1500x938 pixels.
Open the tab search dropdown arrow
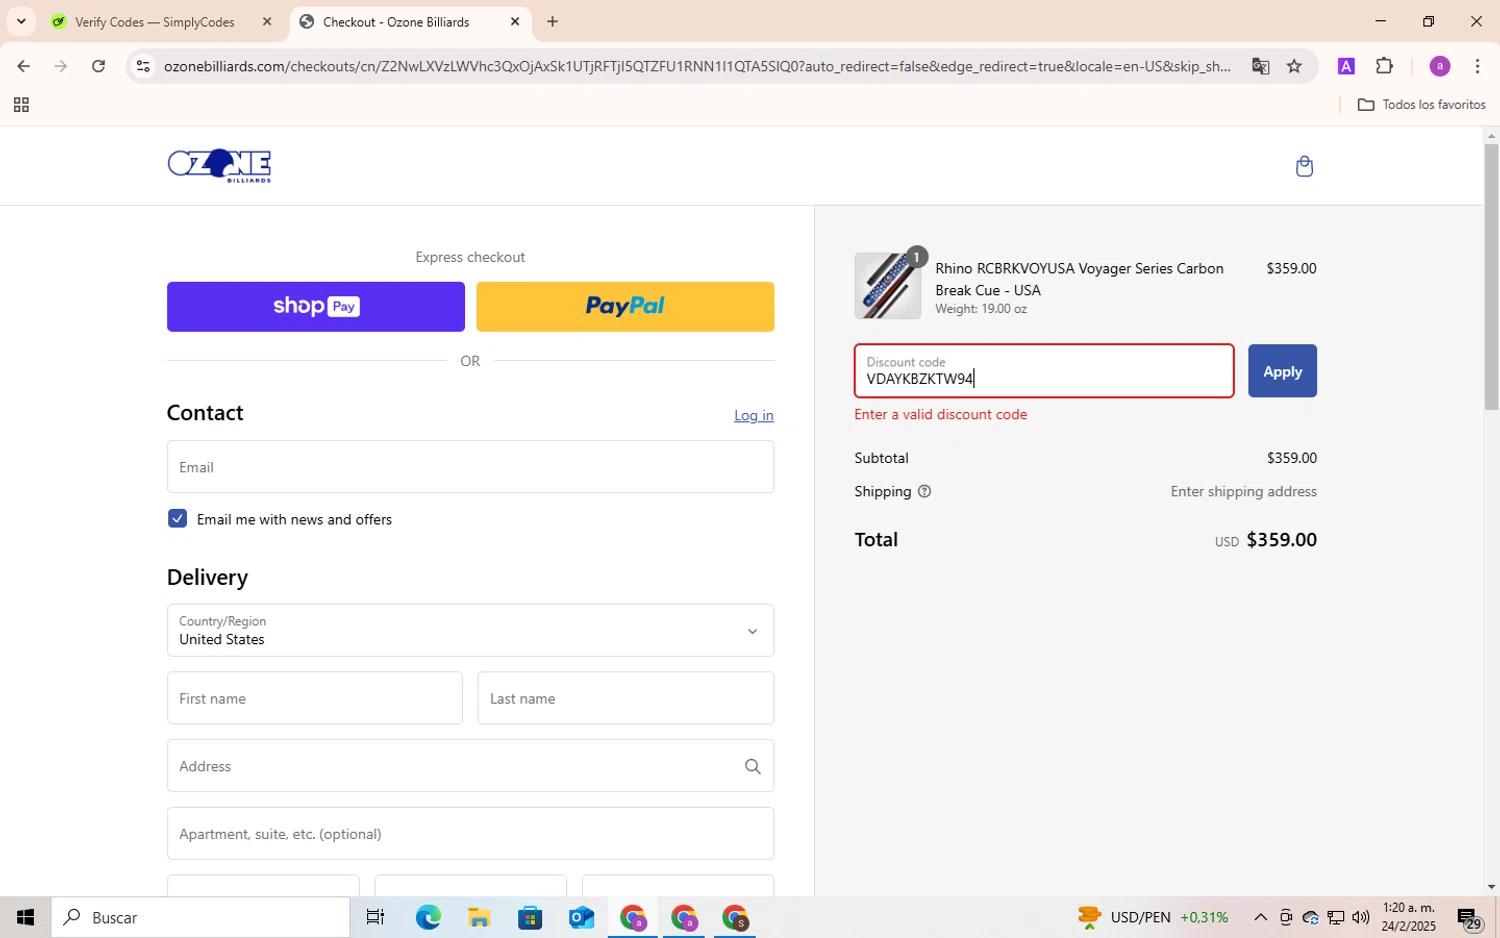pyautogui.click(x=21, y=21)
